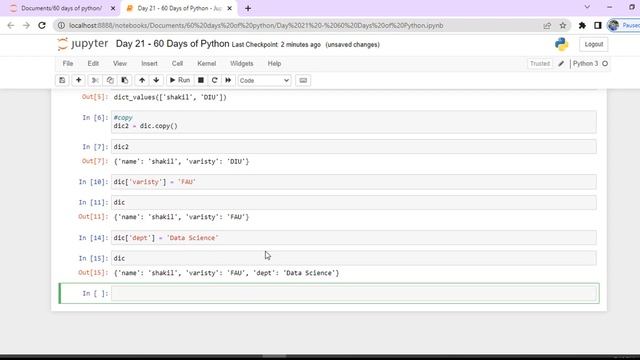Click the Out[15] dictionary output text
The width and height of the screenshot is (640, 360).
pyautogui.click(x=226, y=273)
